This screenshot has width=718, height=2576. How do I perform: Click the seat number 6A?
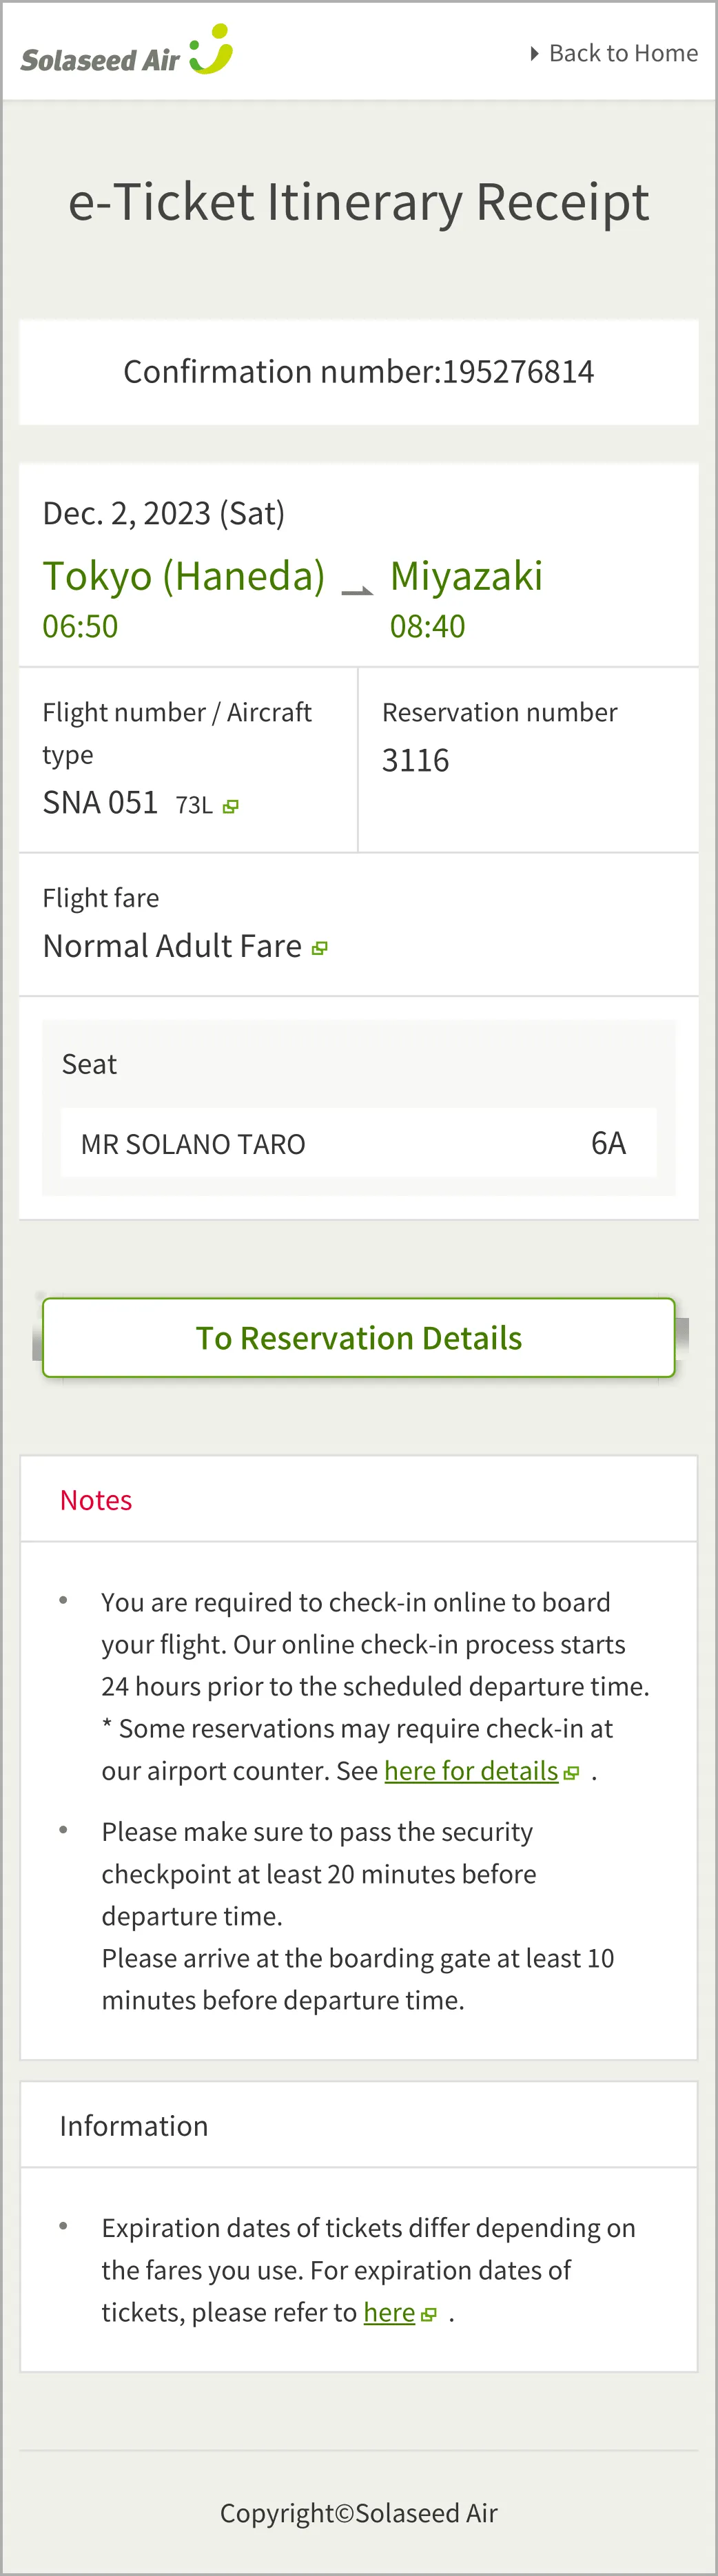point(608,1143)
